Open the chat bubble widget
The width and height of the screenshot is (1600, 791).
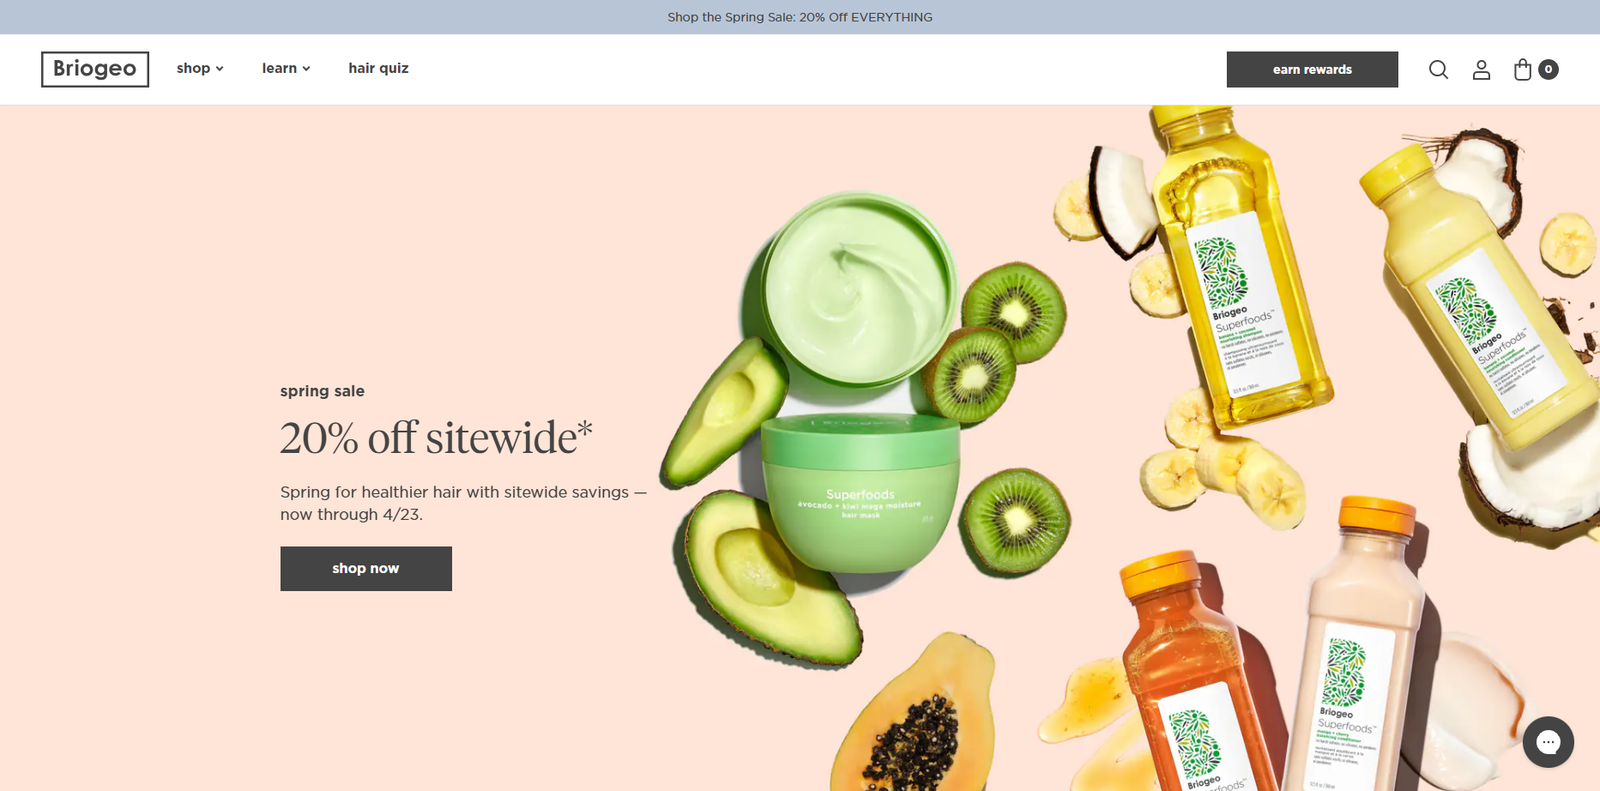coord(1548,742)
